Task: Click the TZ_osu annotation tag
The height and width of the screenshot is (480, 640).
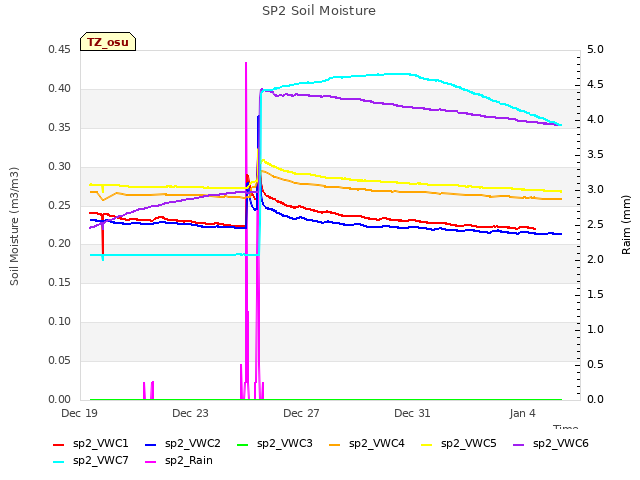Action: (108, 42)
